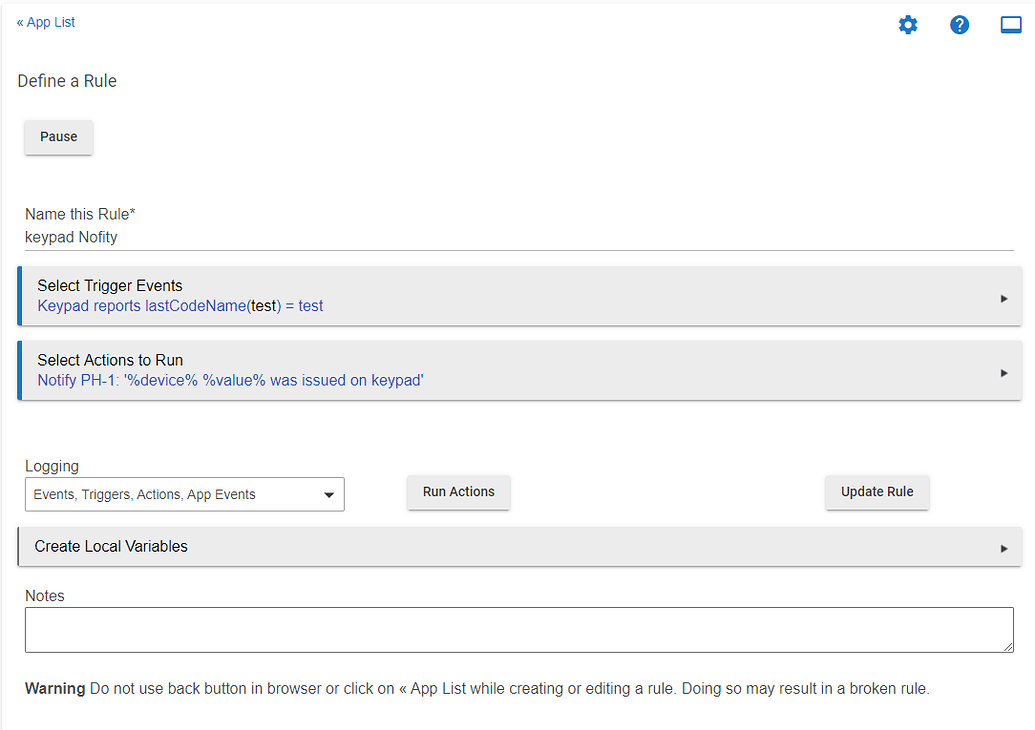Expand arrow on Select Actions to Run row
Screen dimensions: 1035x730
(x=1004, y=373)
